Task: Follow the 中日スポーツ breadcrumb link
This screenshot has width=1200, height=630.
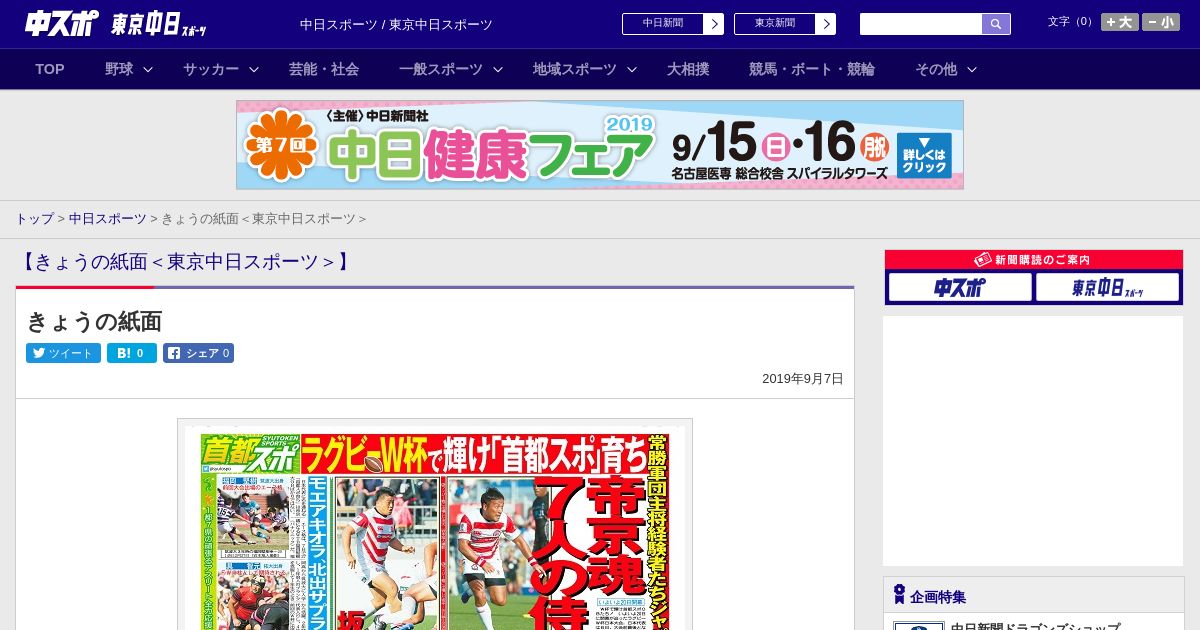Action: click(107, 218)
